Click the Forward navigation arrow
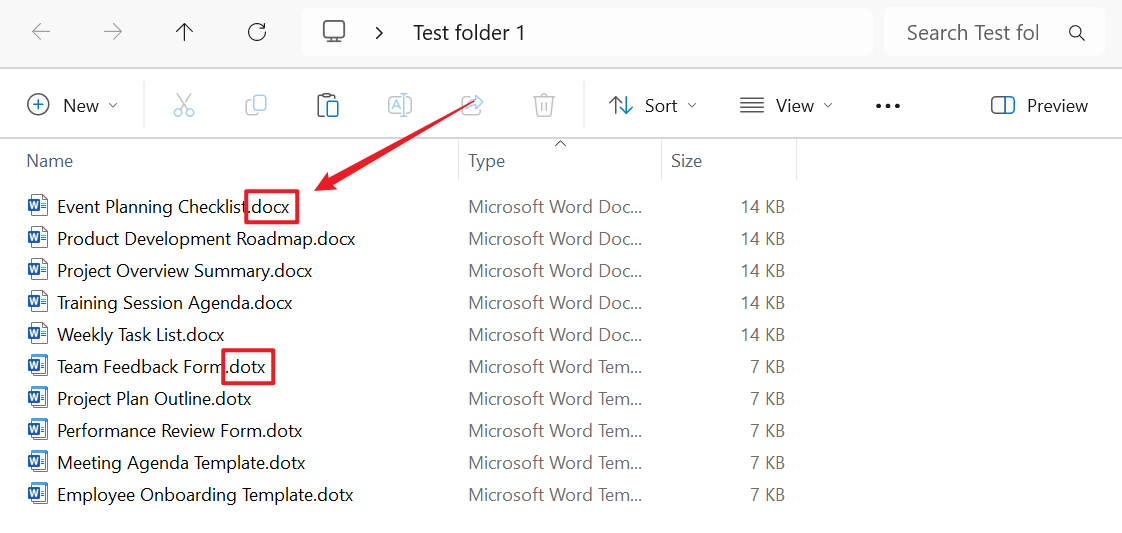Viewport: 1122px width, 533px height. 113,32
